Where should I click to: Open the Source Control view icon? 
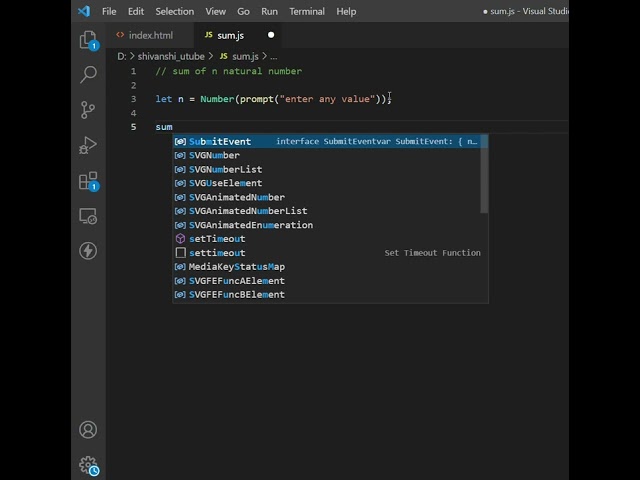[x=88, y=110]
